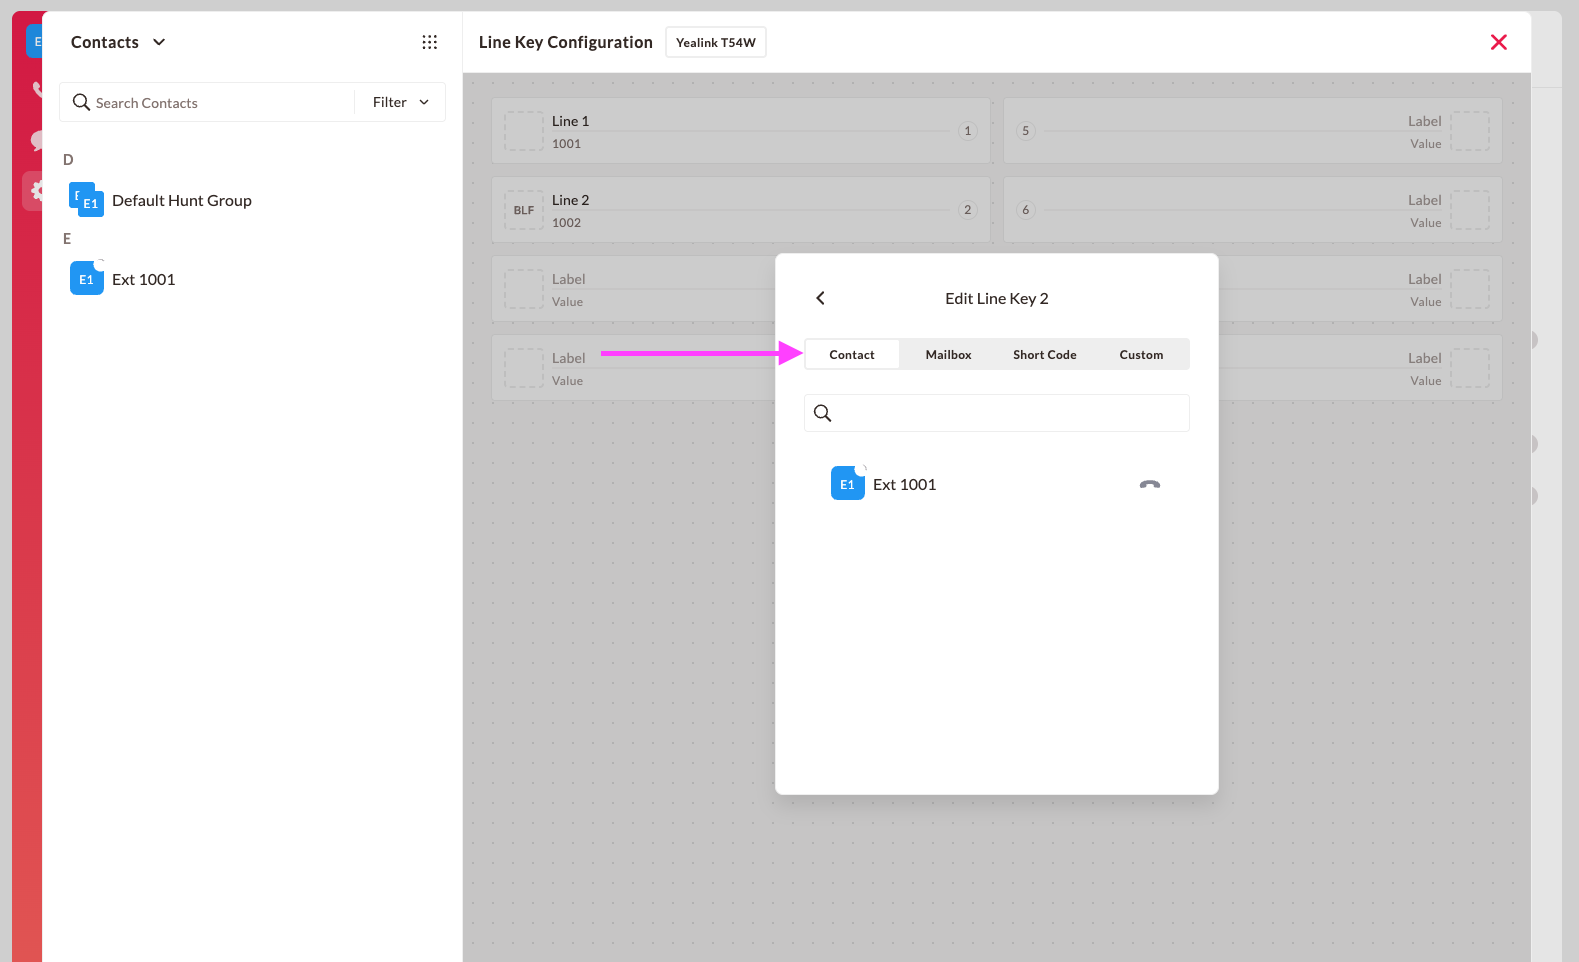Click the empty icon slot on key 6

coord(1470,210)
